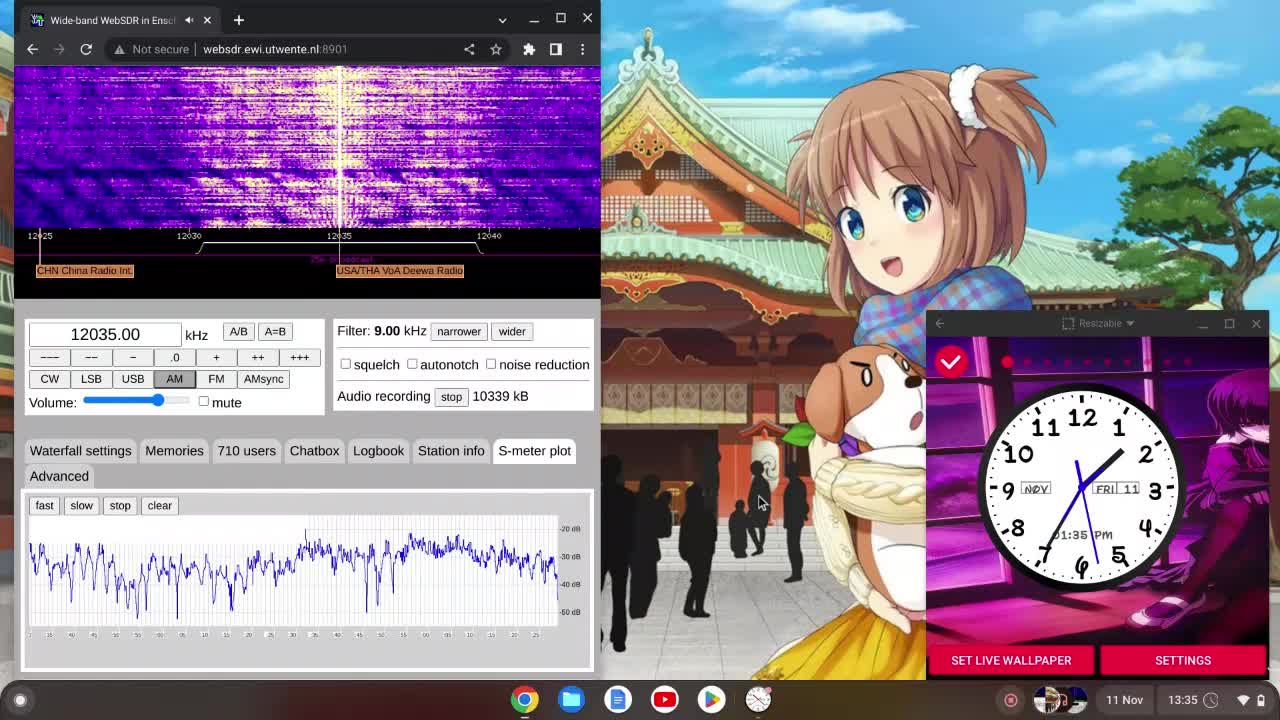Click the A=B button
Viewport: 1280px width, 720px height.
(x=275, y=332)
